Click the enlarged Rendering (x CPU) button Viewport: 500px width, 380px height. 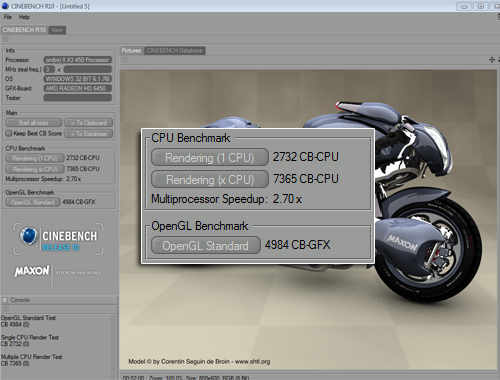[210, 179]
